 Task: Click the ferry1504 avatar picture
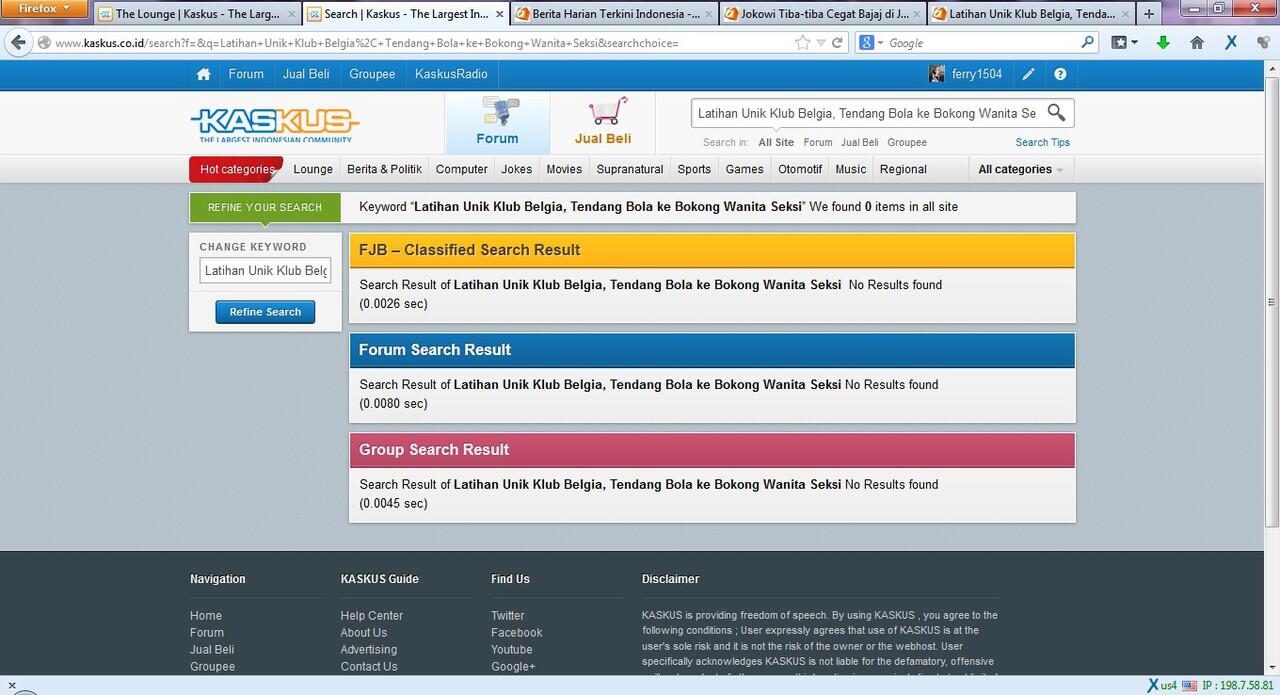pos(936,74)
